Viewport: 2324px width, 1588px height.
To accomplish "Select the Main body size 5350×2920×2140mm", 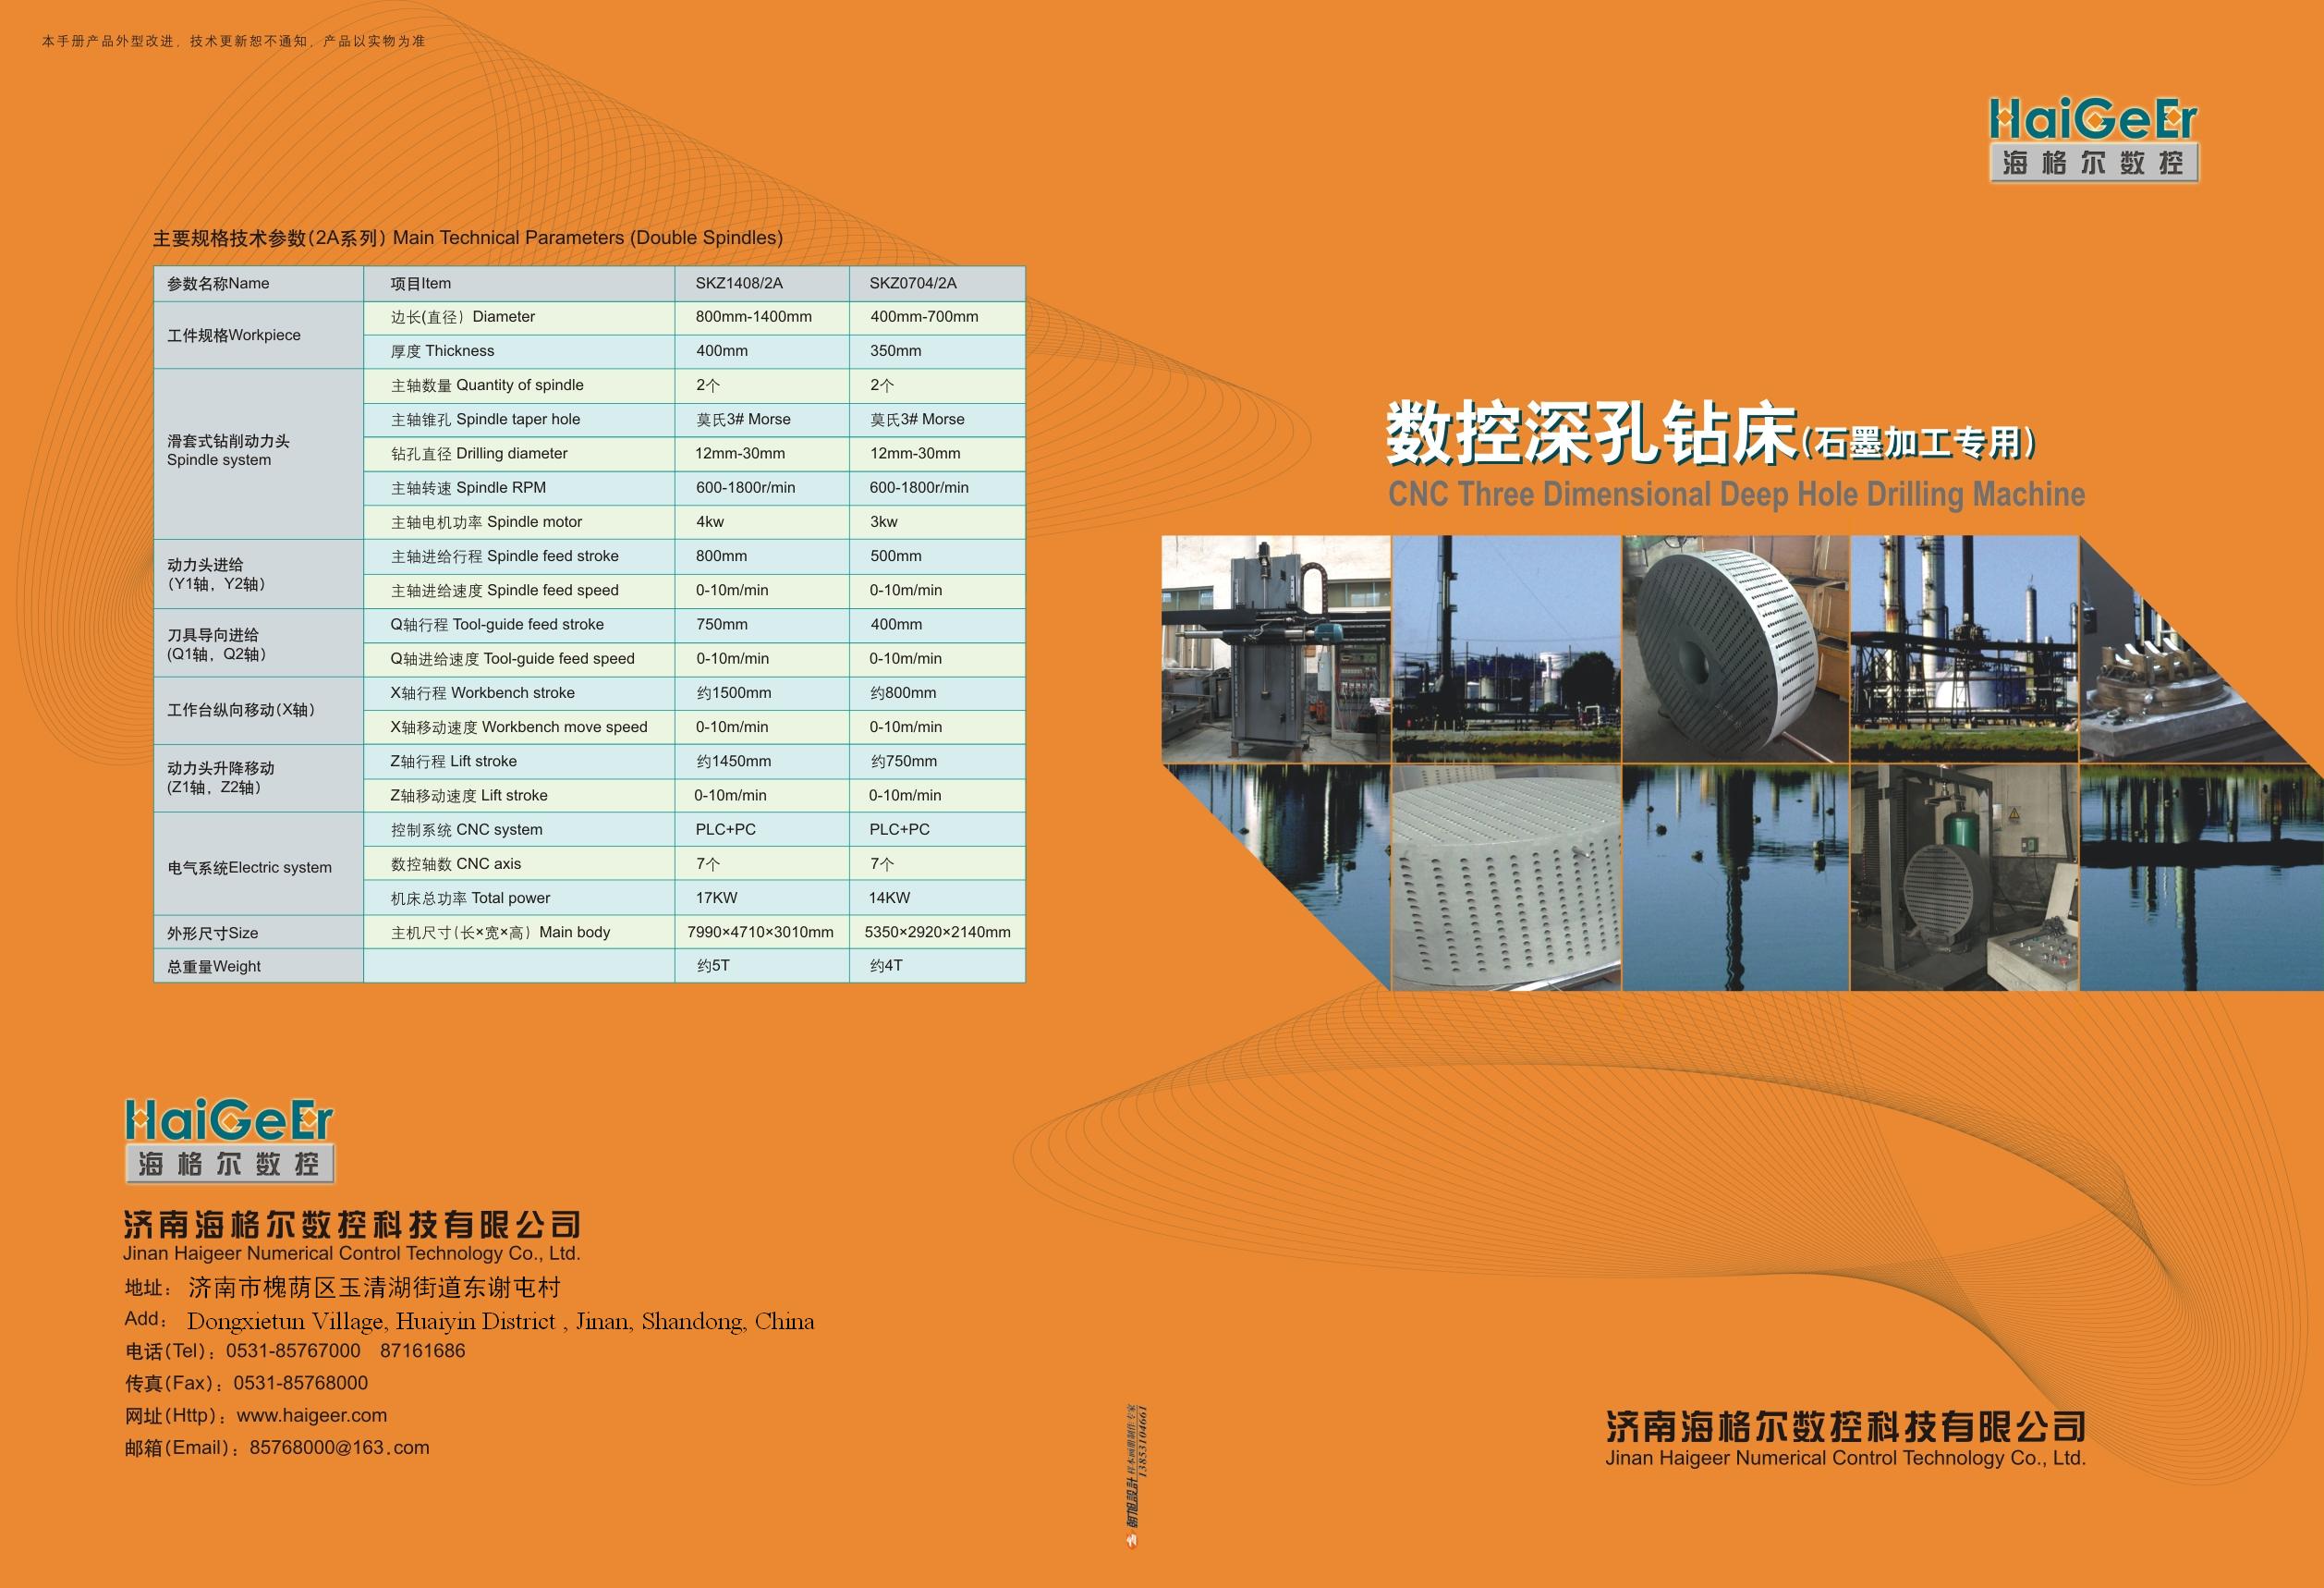I will pyautogui.click(x=937, y=931).
